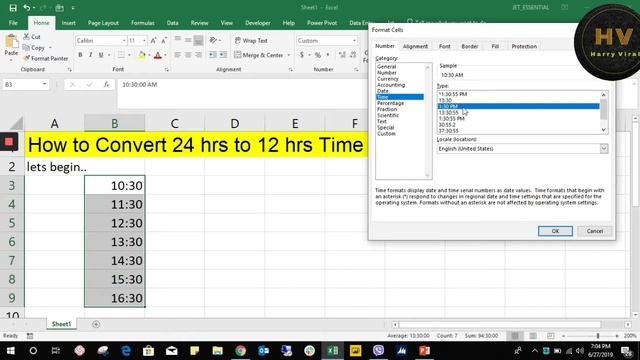Image resolution: width=640 pixels, height=360 pixels.
Task: Open PowerPoint from the taskbar
Action: pyautogui.click(x=424, y=351)
